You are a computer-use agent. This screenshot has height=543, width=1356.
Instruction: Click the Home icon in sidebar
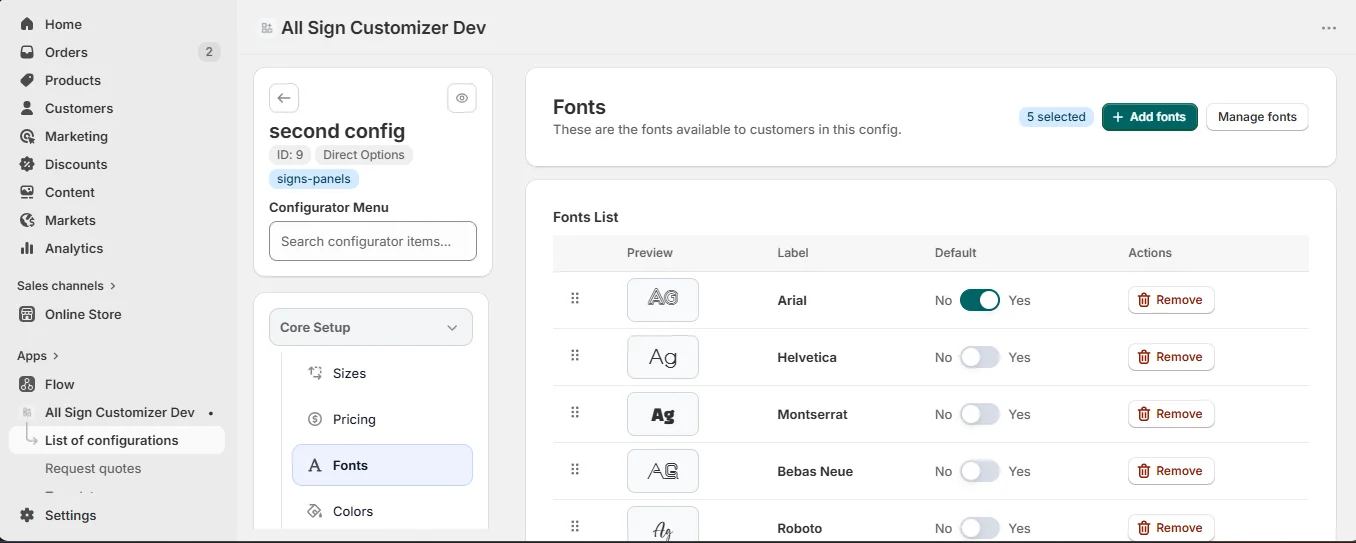point(27,24)
